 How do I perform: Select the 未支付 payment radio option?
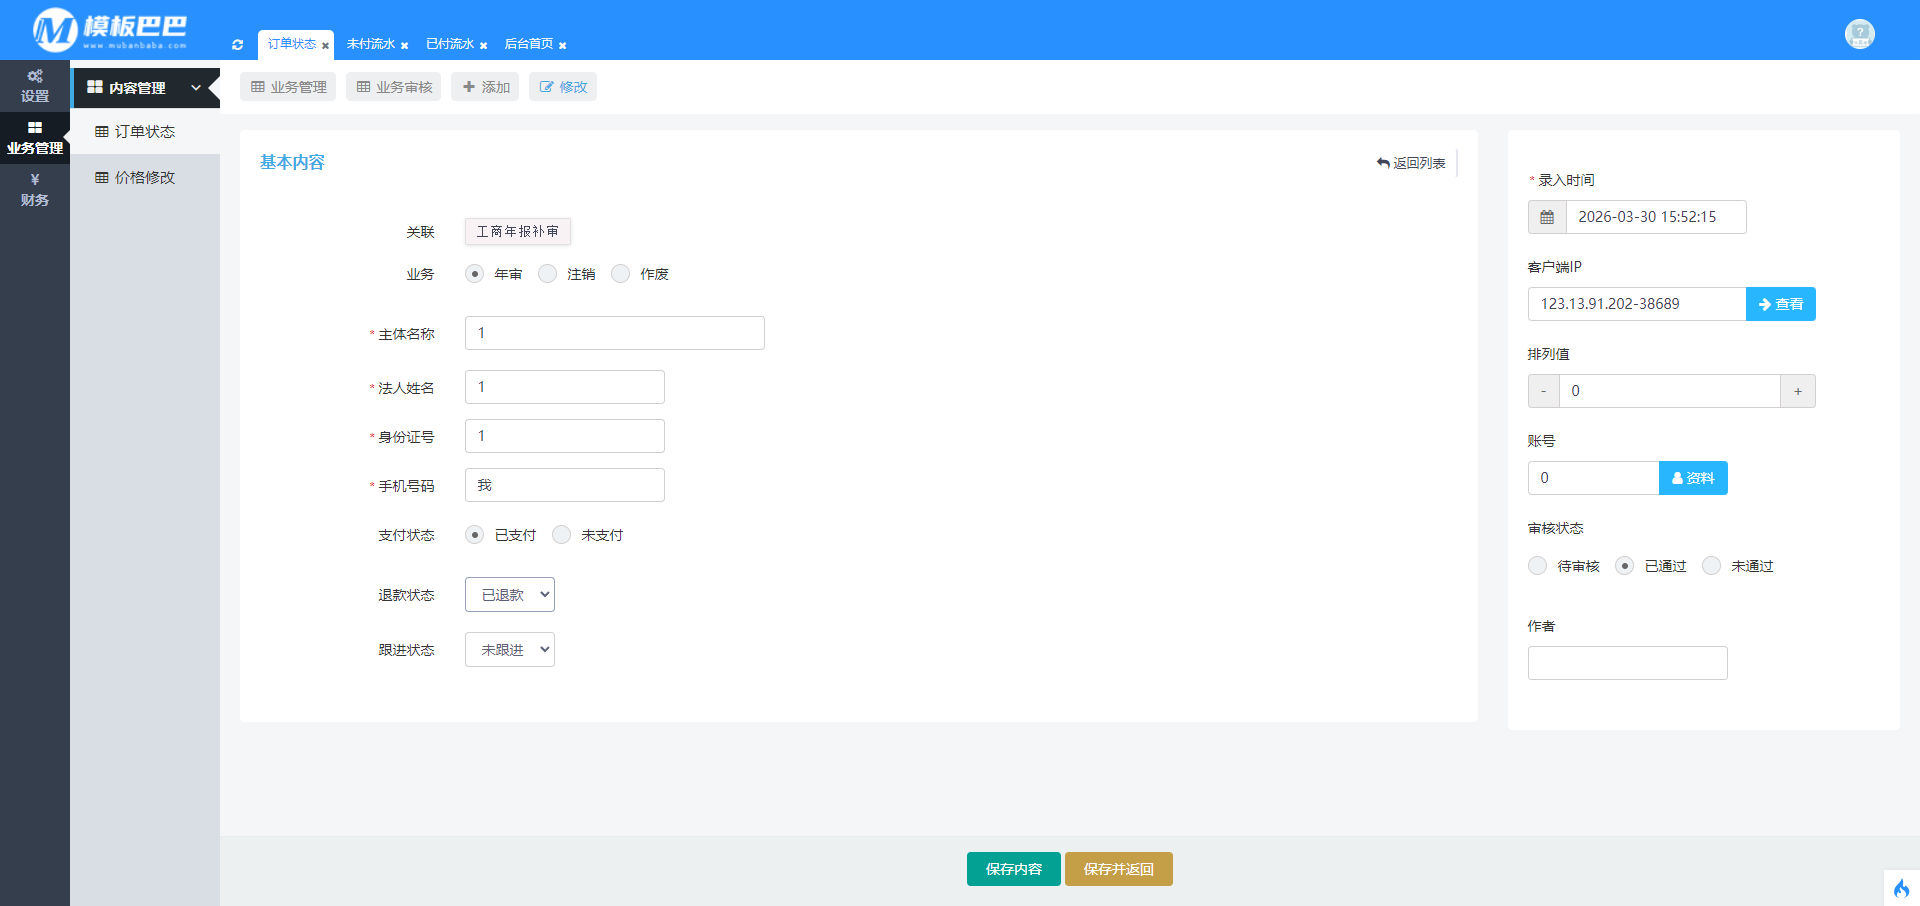coord(562,535)
